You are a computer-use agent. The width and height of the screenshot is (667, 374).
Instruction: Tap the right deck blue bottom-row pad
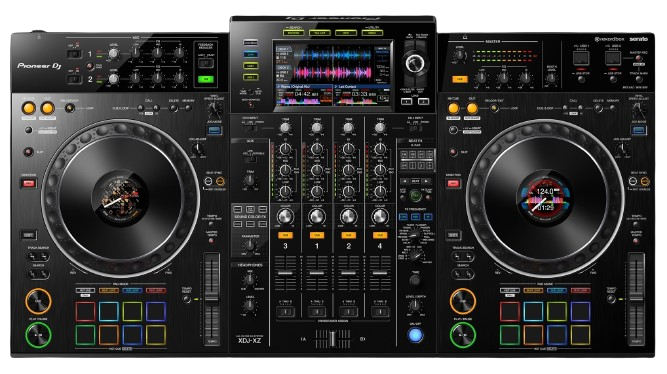557,335
